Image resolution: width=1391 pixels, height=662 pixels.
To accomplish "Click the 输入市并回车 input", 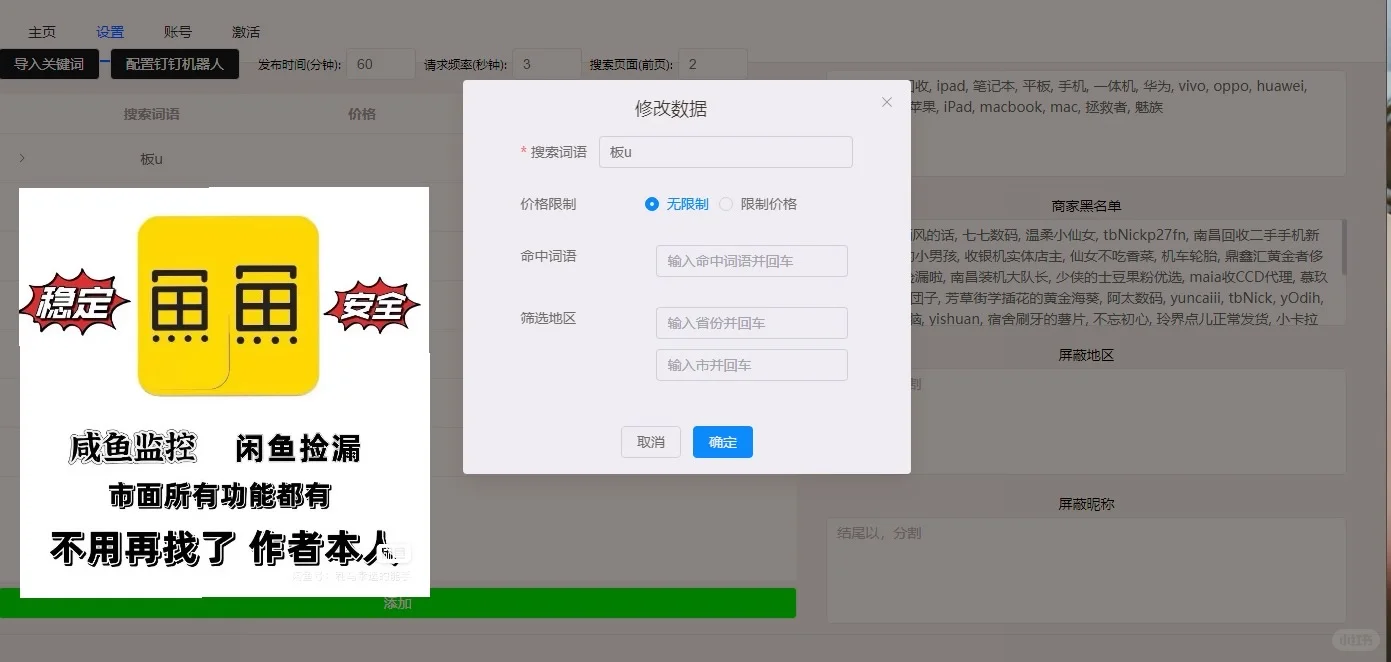I will [751, 364].
